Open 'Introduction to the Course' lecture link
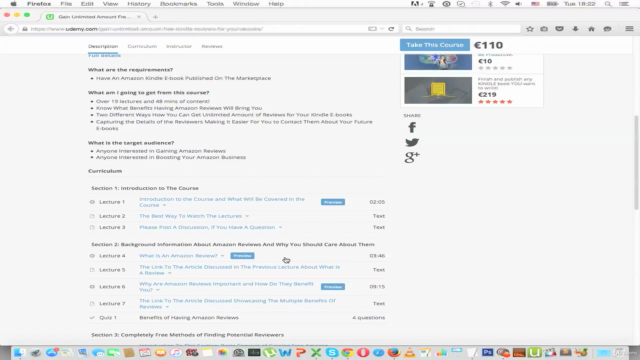The image size is (640, 360). click(x=222, y=202)
